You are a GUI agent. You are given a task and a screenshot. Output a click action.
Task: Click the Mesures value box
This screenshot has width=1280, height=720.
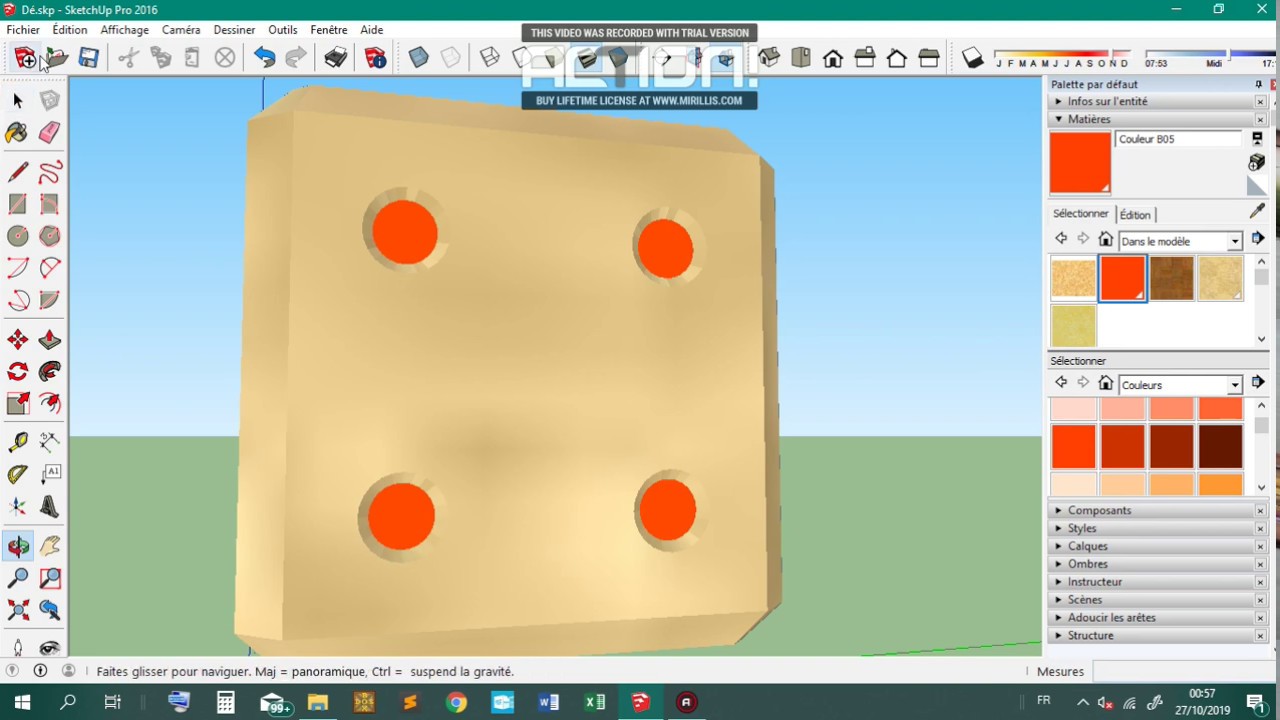[x=1184, y=672]
